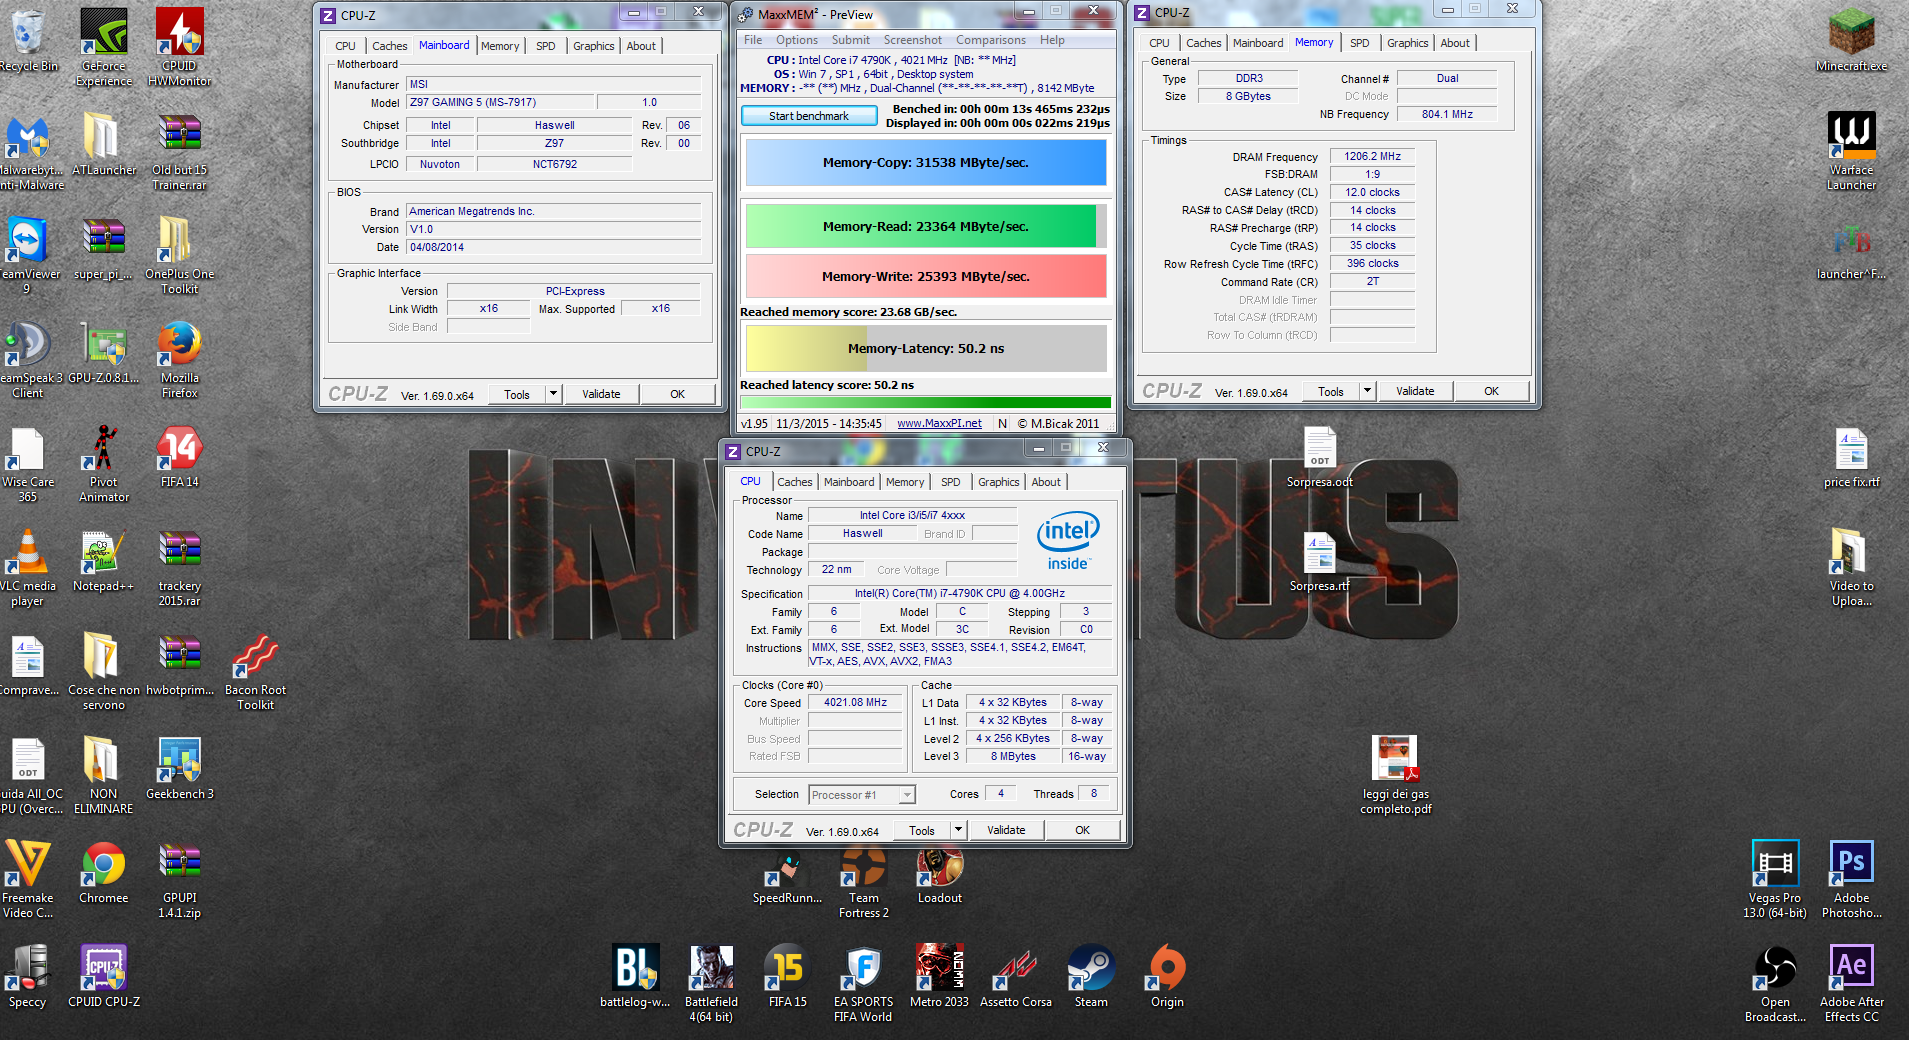Open the Recycle Bin desktop icon

pyautogui.click(x=28, y=40)
